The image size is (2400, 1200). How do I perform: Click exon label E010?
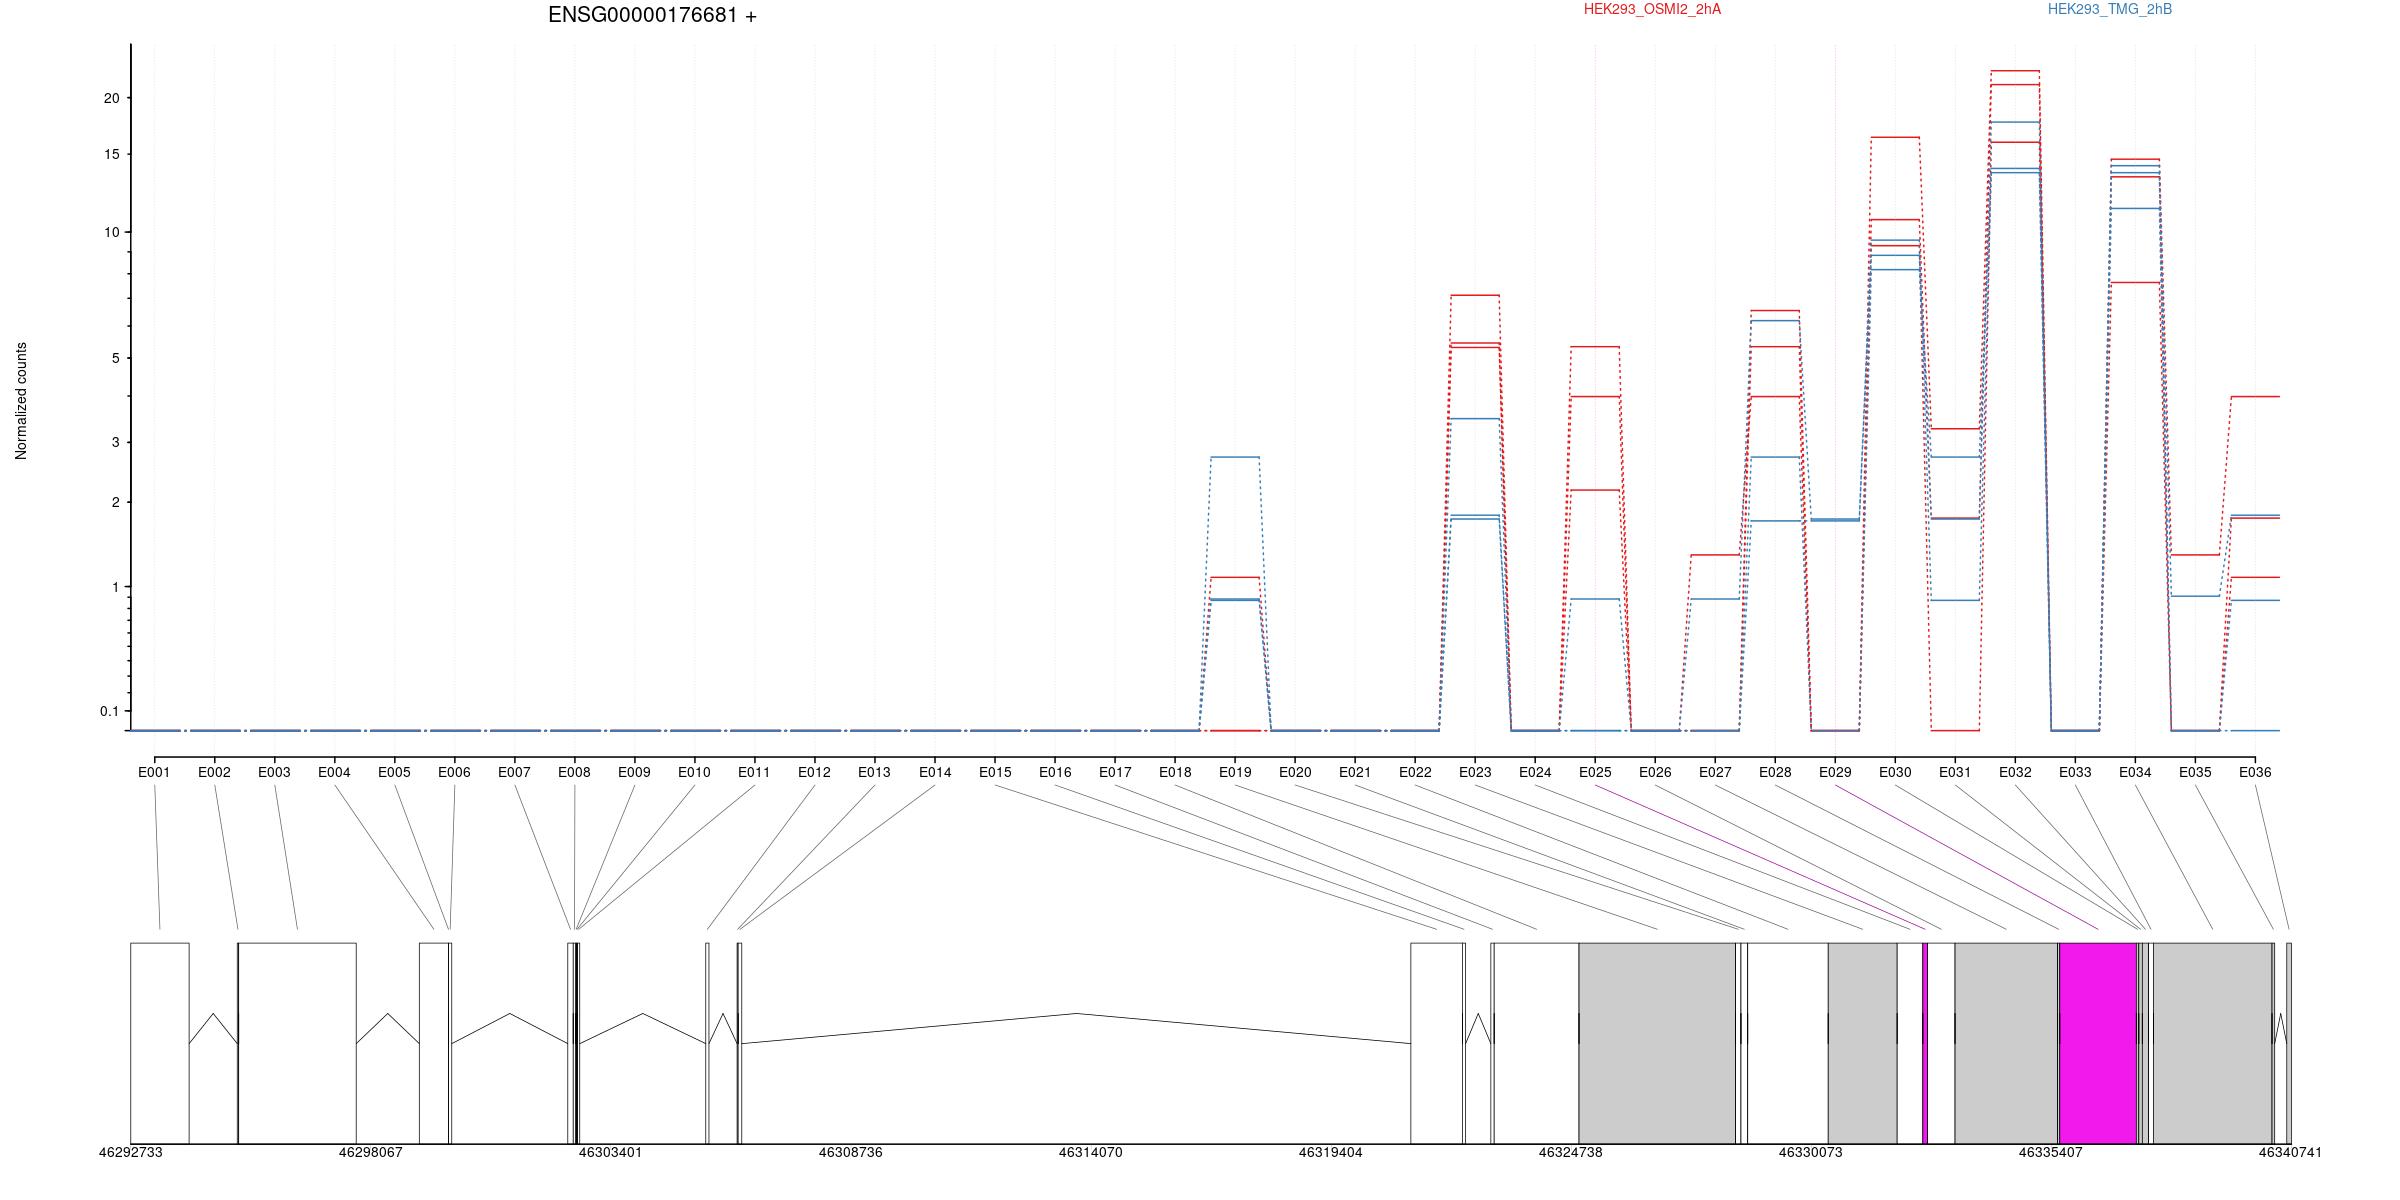(x=694, y=772)
